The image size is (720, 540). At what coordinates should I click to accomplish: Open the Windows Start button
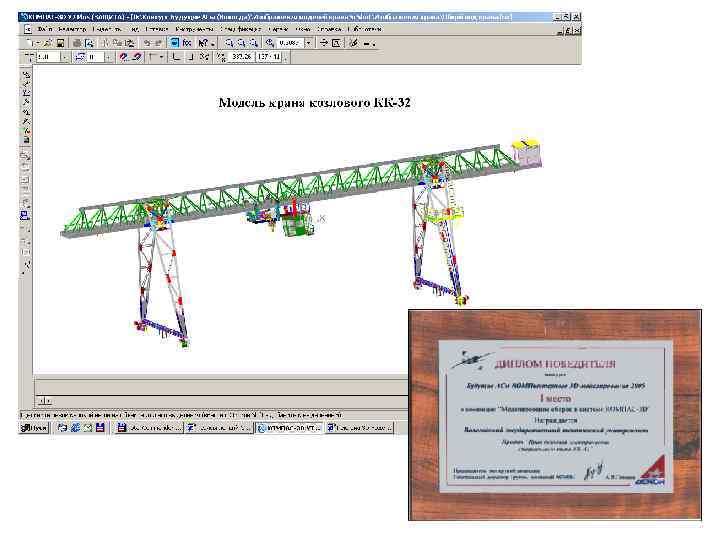34,428
